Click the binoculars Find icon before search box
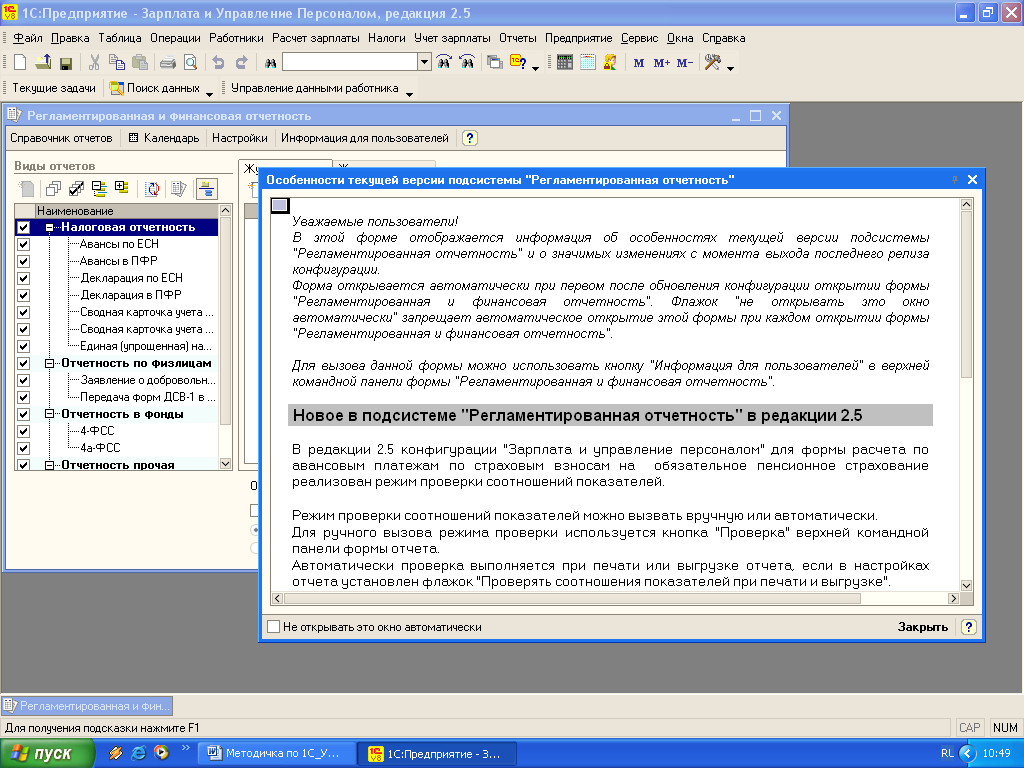 coord(270,63)
